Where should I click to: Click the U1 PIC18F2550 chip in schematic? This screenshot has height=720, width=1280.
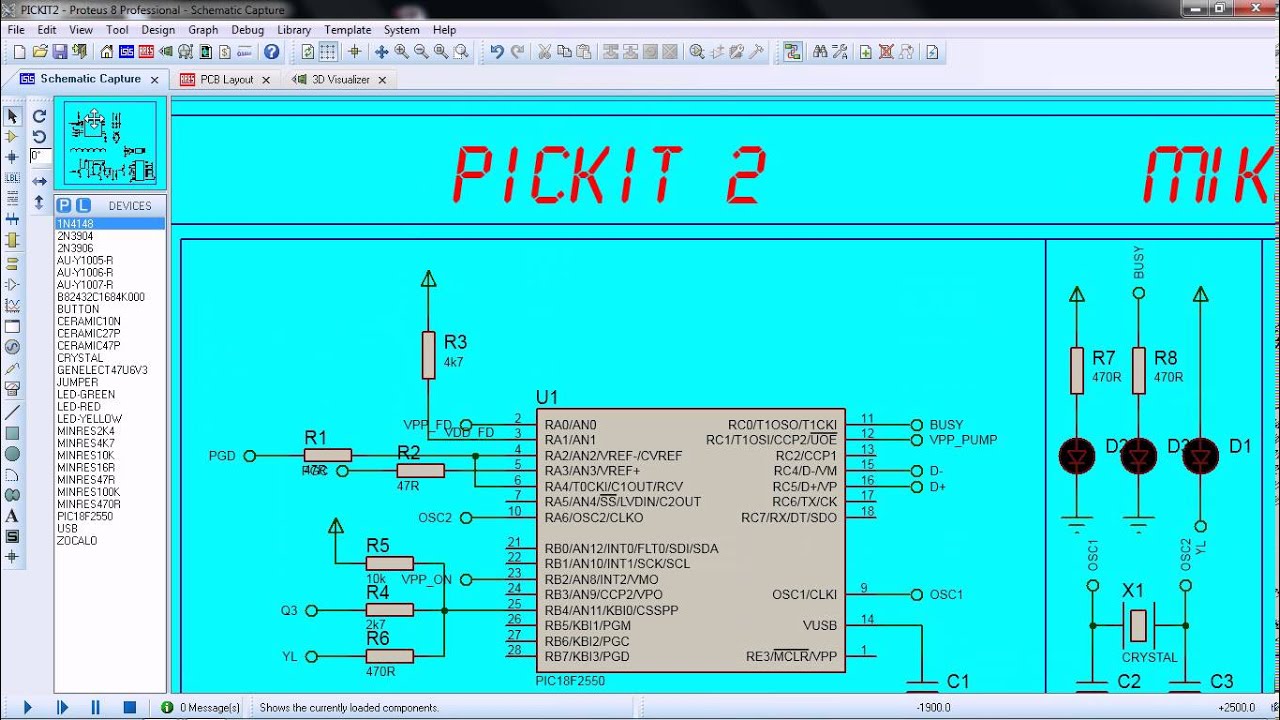coord(690,540)
